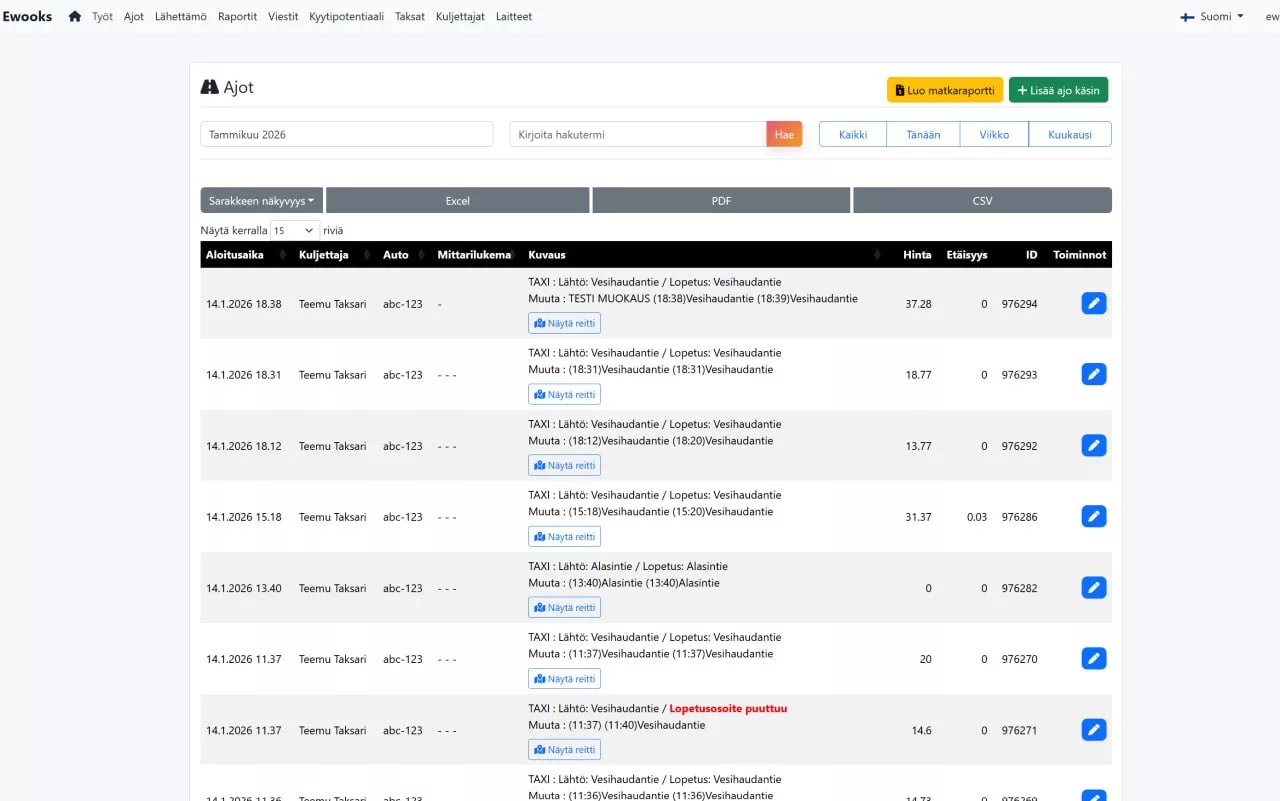Click the Kirjoita hakutermi search field

(638, 134)
